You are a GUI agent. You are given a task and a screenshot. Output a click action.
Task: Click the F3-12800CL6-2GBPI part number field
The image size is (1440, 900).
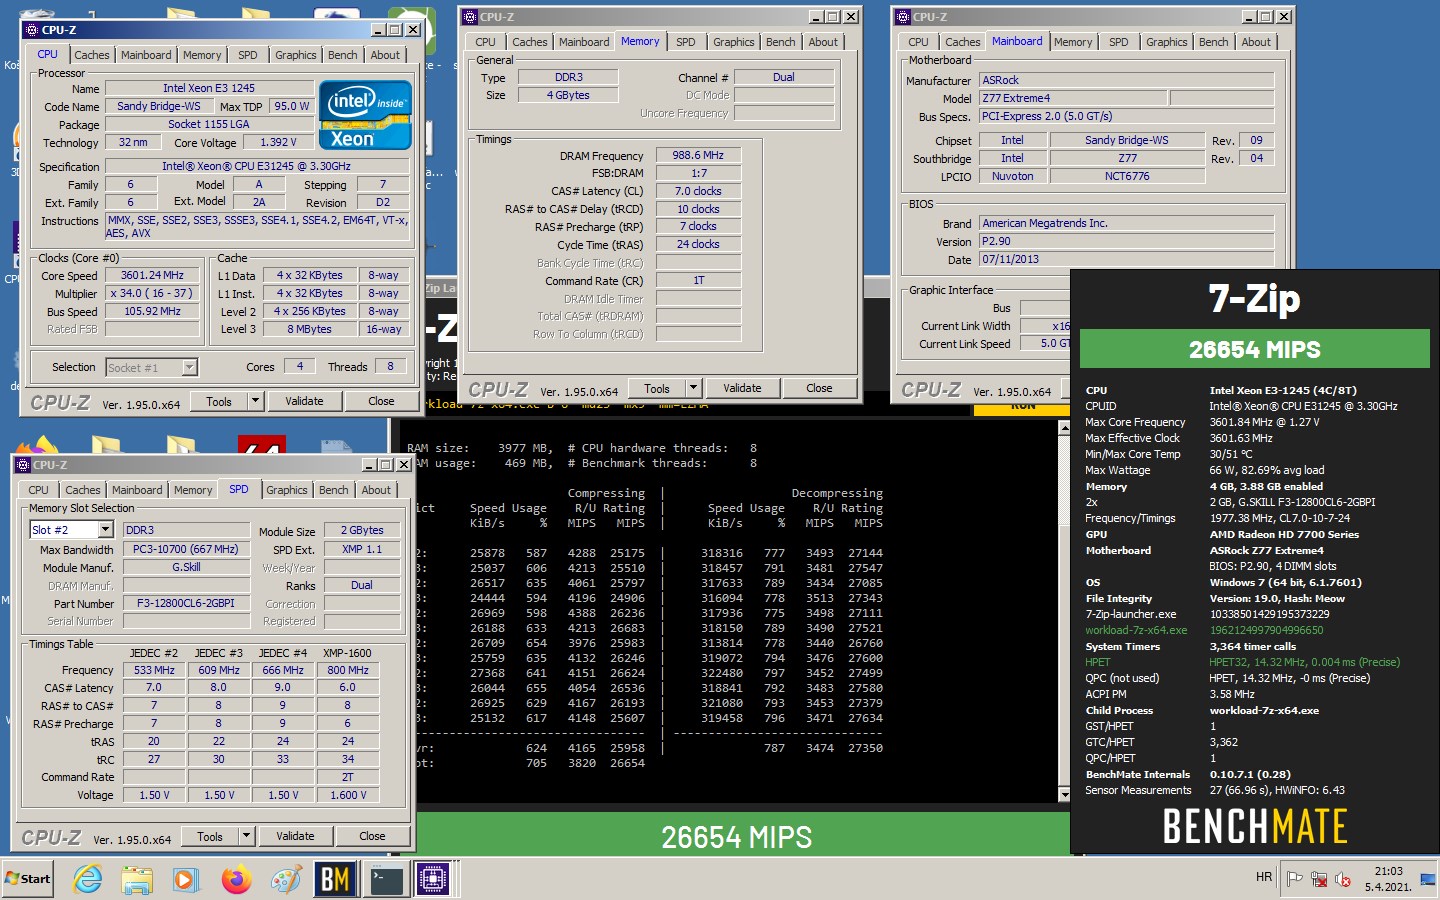[x=186, y=603]
